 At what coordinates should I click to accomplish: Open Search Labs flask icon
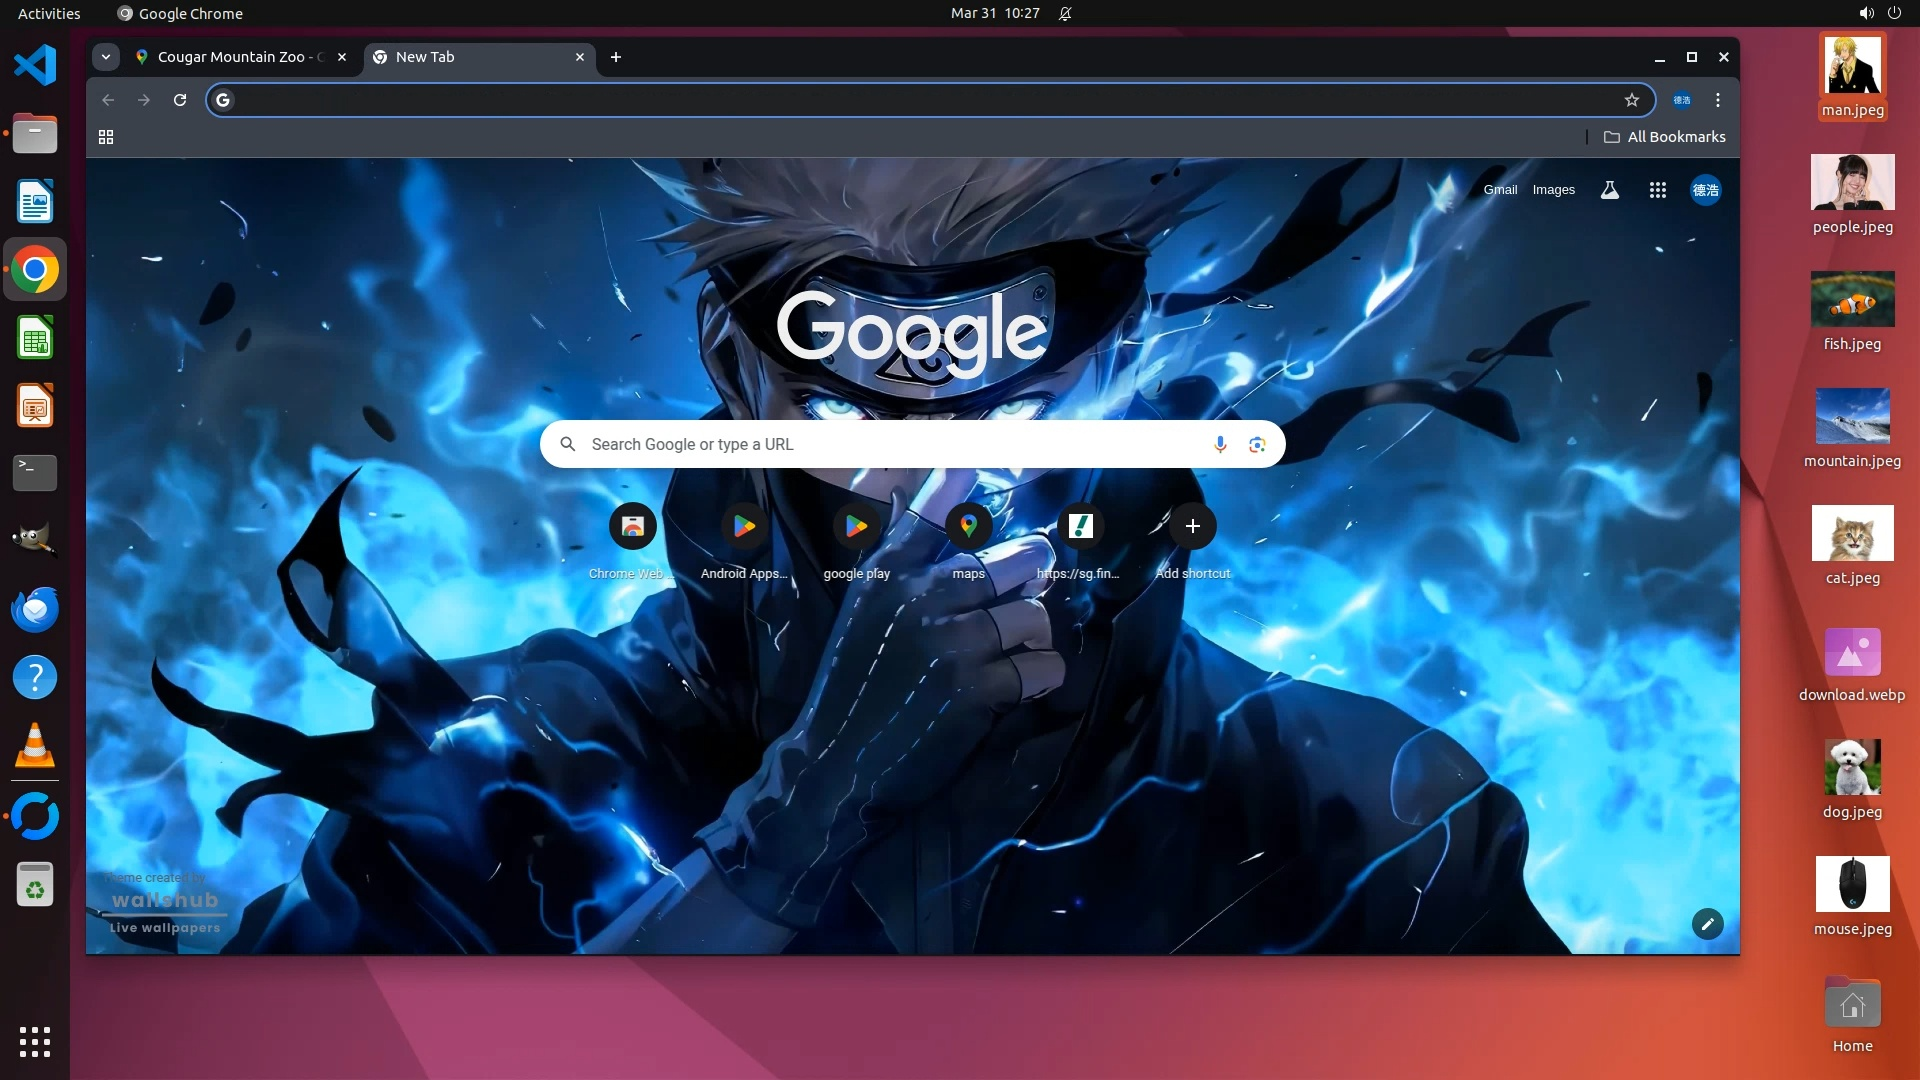1609,190
